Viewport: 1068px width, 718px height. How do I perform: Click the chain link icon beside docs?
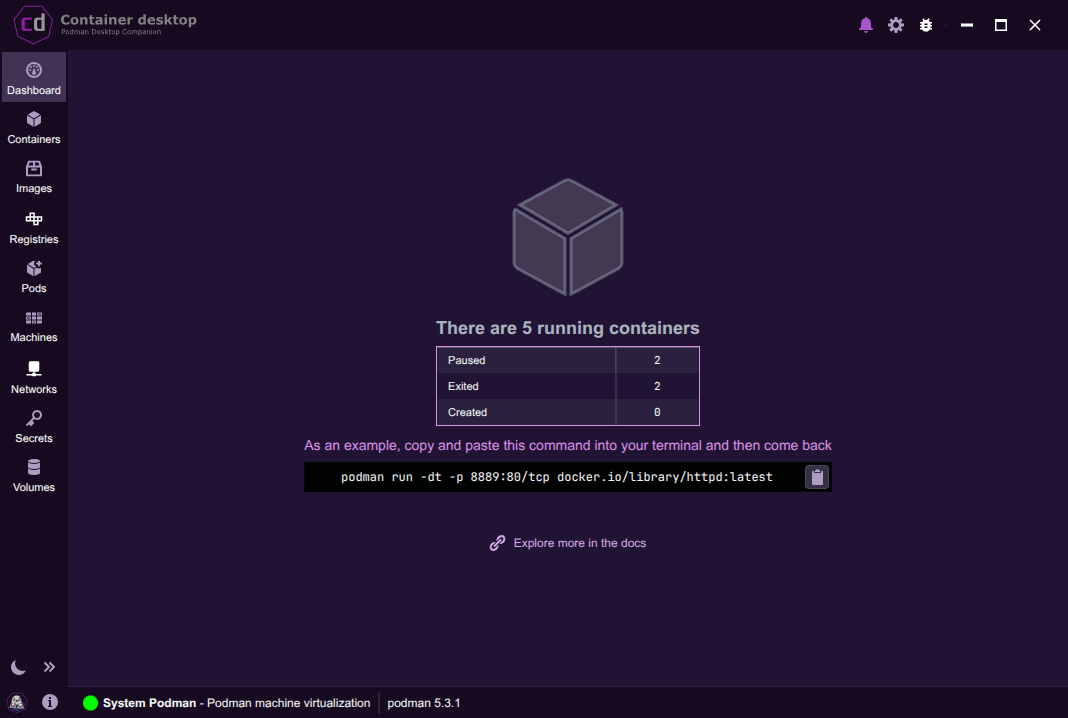(x=497, y=543)
